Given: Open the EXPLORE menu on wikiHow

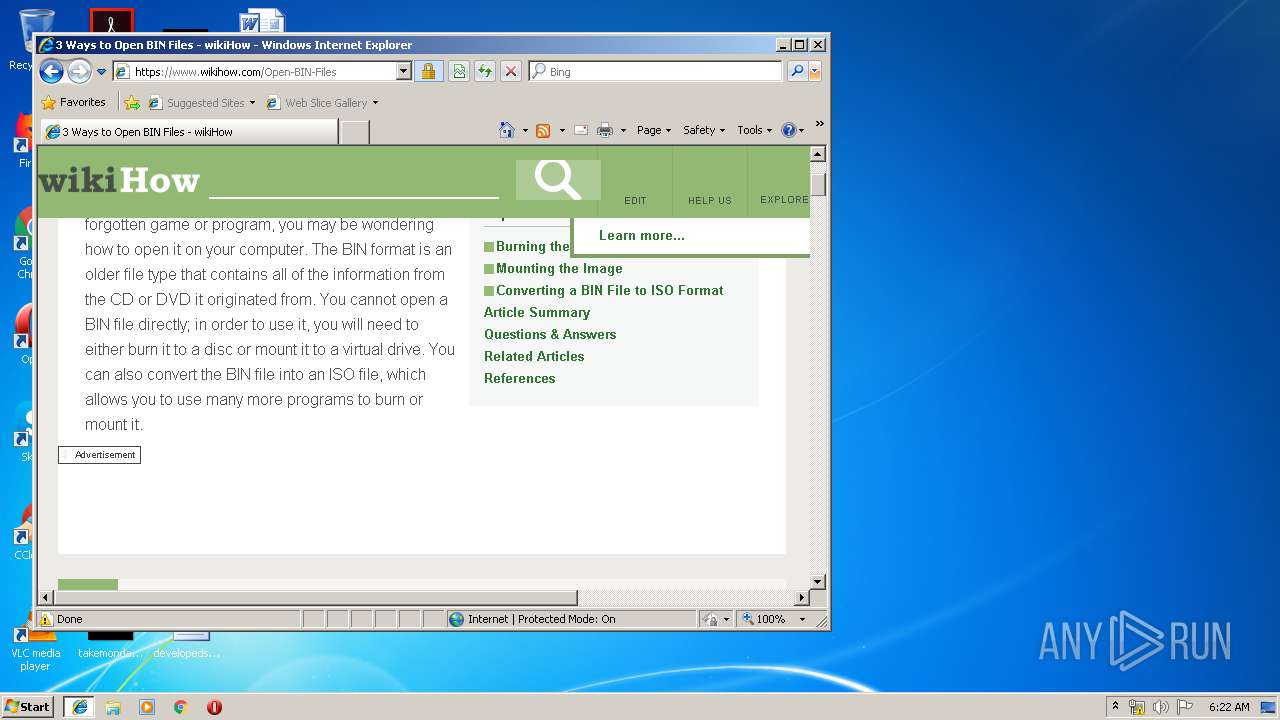Looking at the screenshot, I should coord(784,199).
